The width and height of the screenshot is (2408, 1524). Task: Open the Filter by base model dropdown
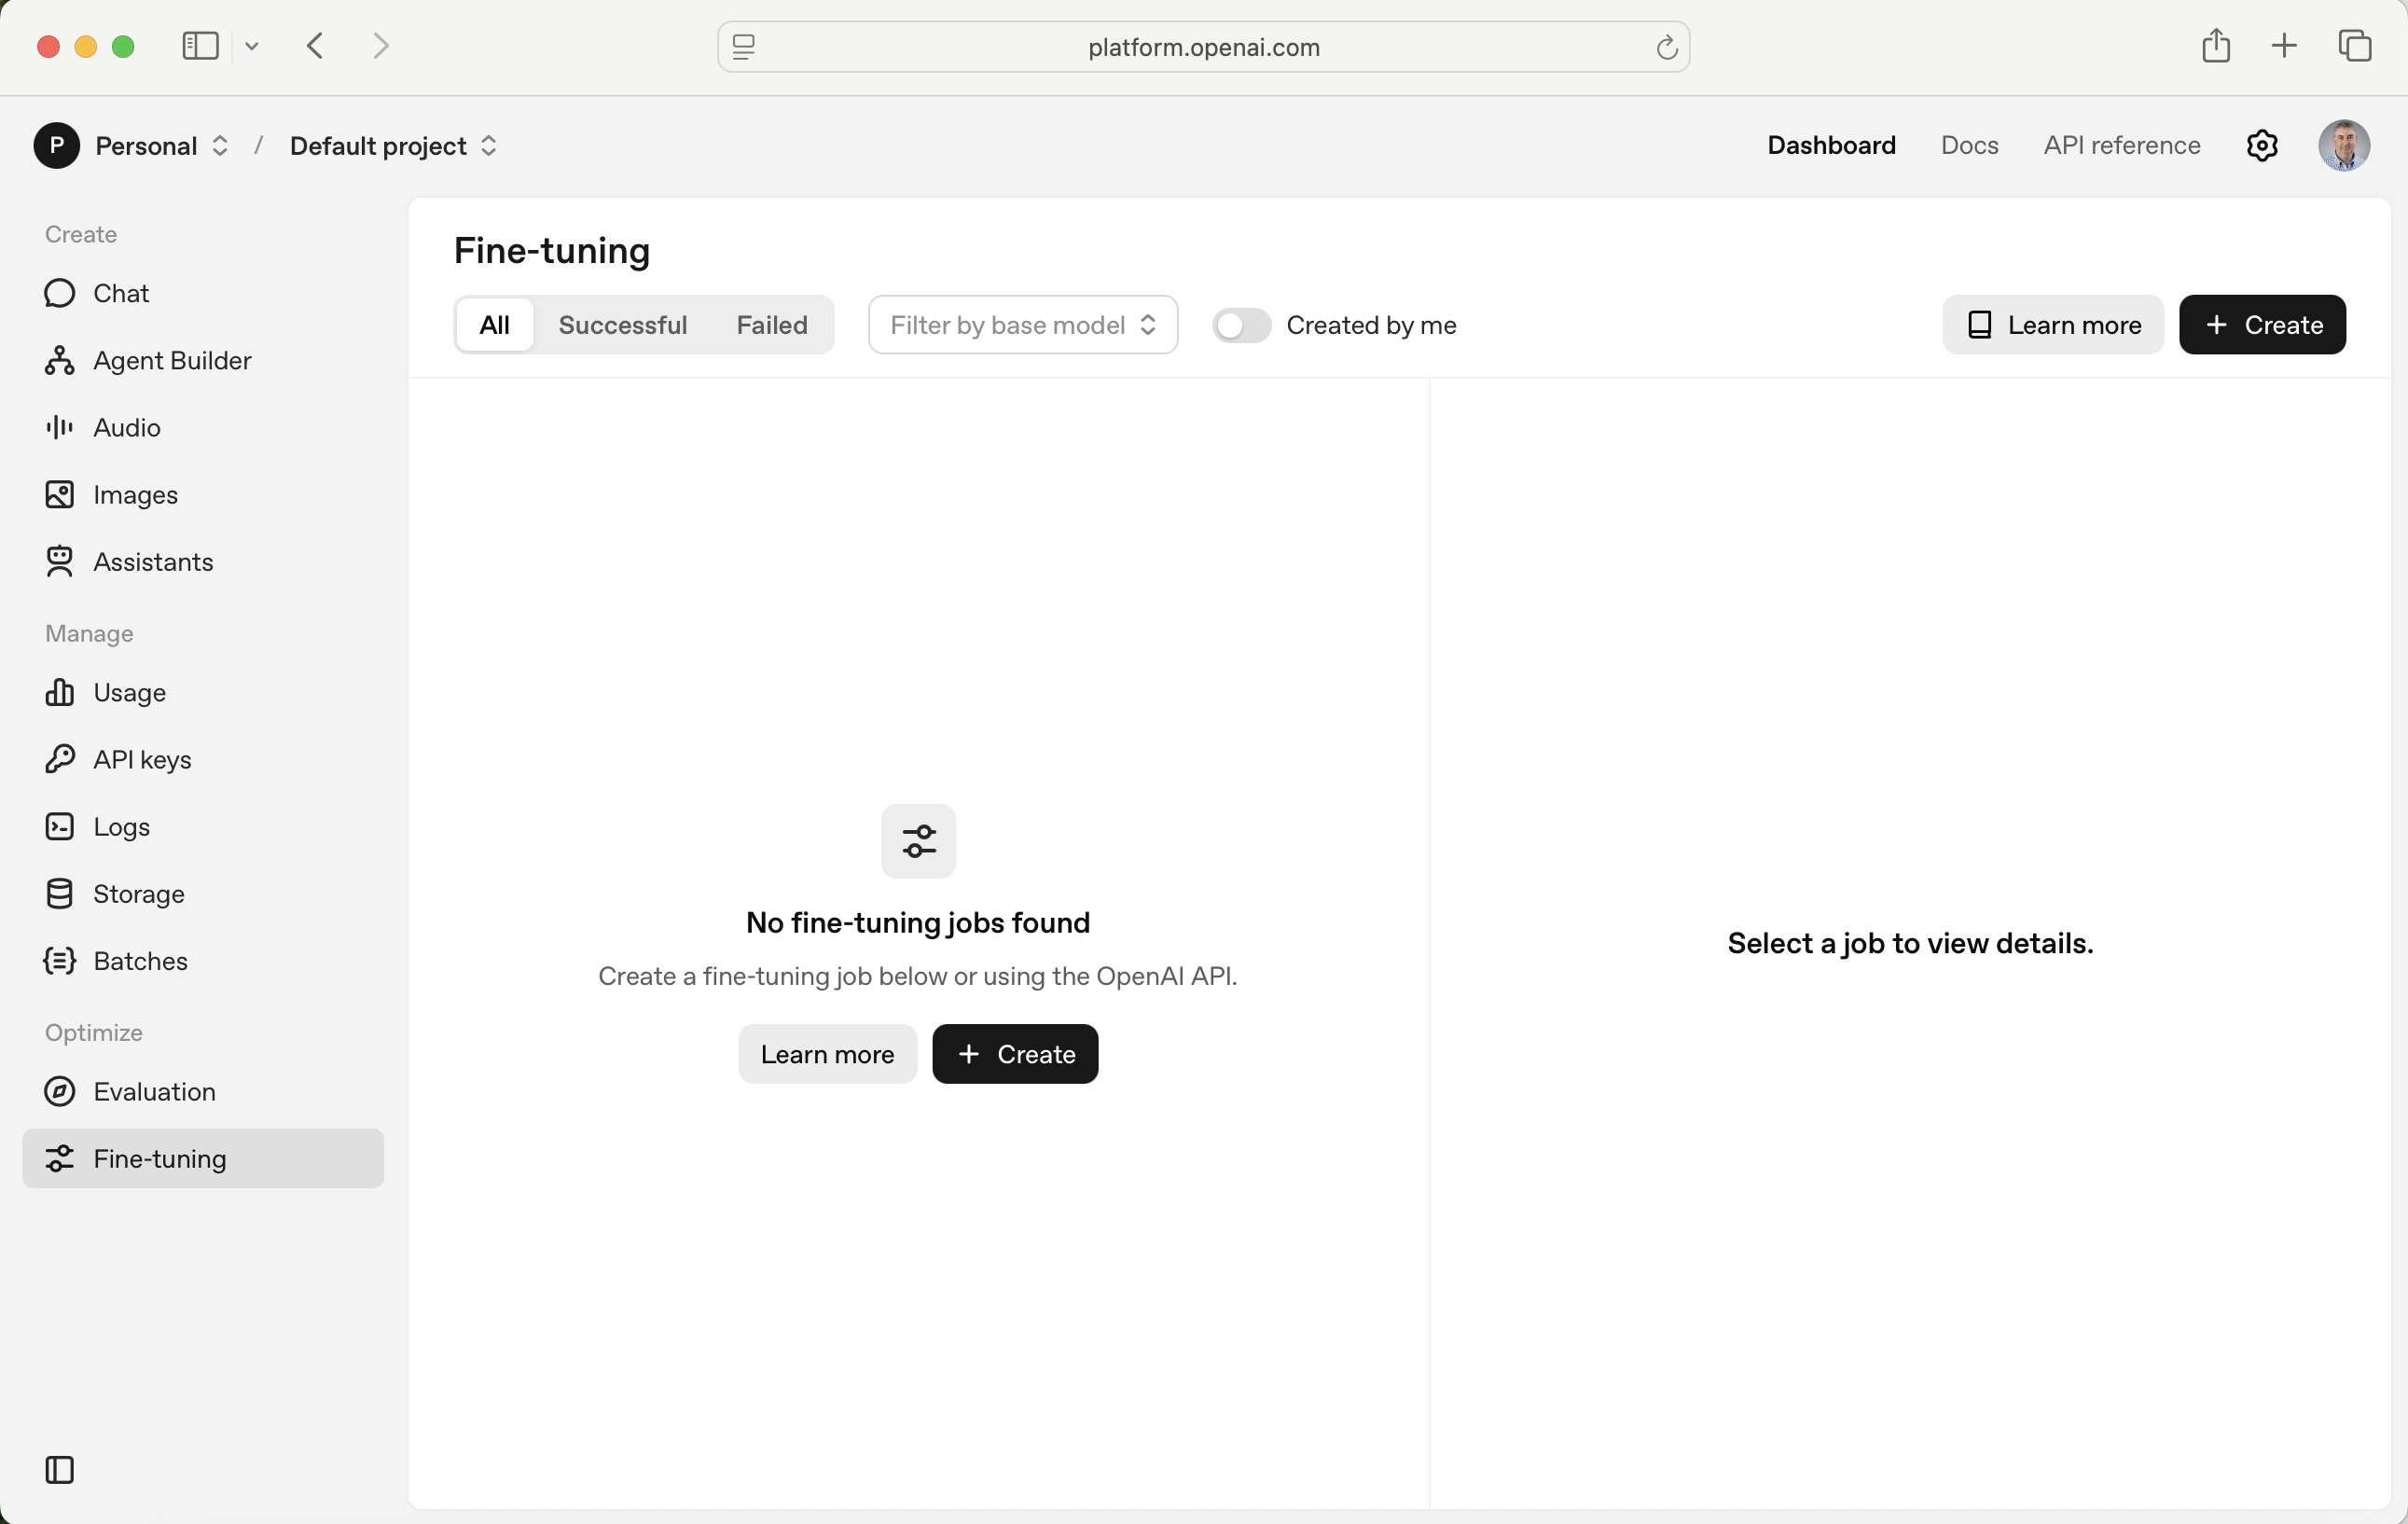point(1022,325)
